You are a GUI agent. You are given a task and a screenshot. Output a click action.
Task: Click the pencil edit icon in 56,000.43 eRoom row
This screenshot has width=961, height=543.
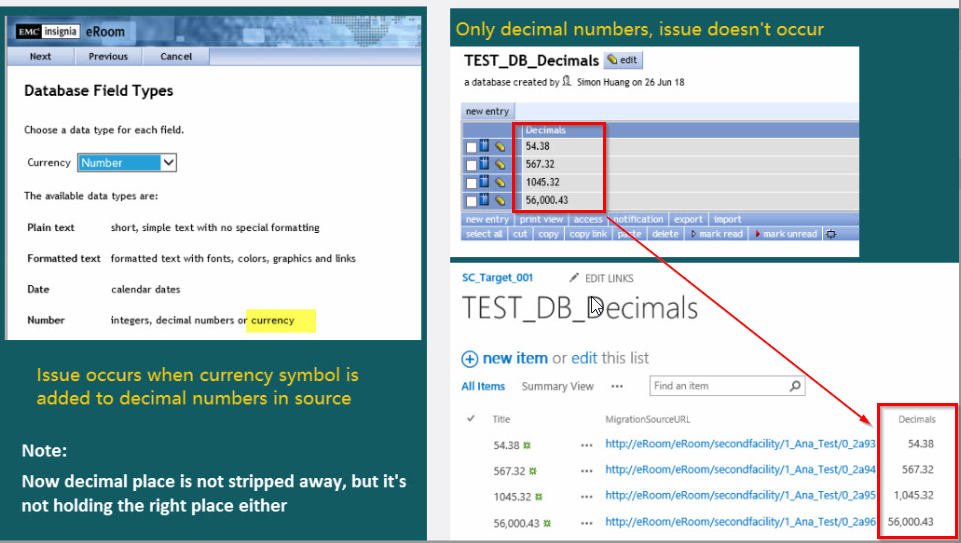coord(500,200)
